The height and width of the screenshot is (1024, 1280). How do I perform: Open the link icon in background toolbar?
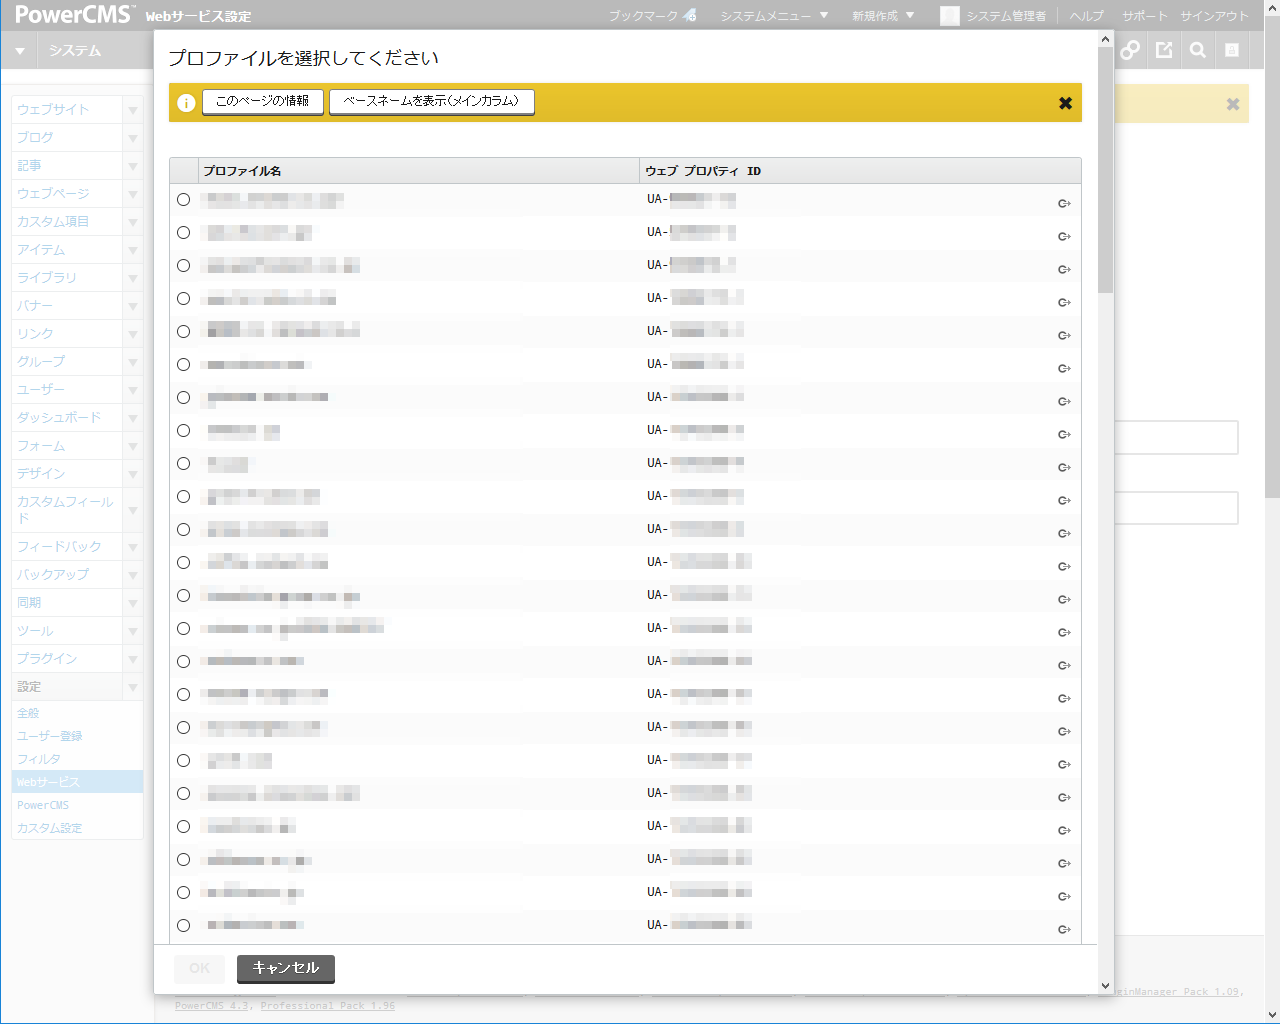tap(1130, 50)
